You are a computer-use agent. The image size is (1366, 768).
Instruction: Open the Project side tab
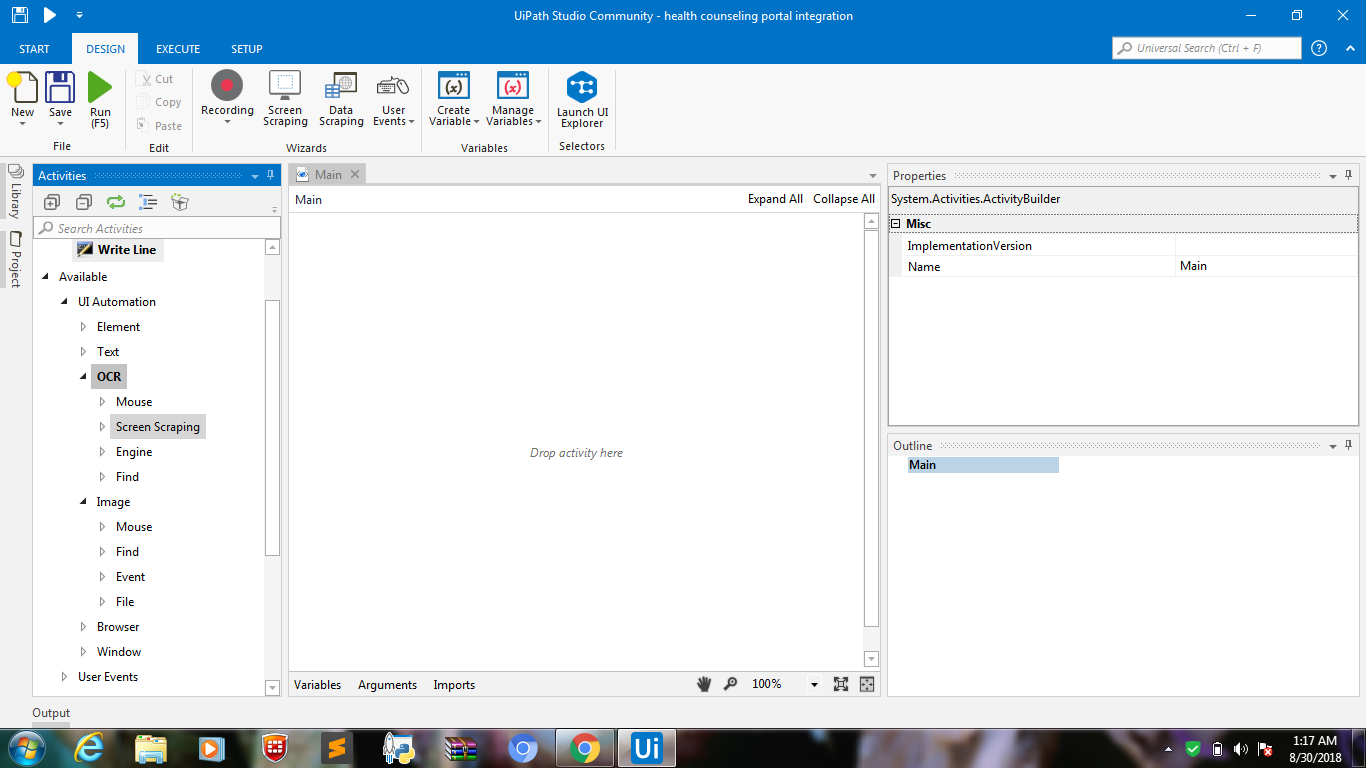click(x=15, y=260)
